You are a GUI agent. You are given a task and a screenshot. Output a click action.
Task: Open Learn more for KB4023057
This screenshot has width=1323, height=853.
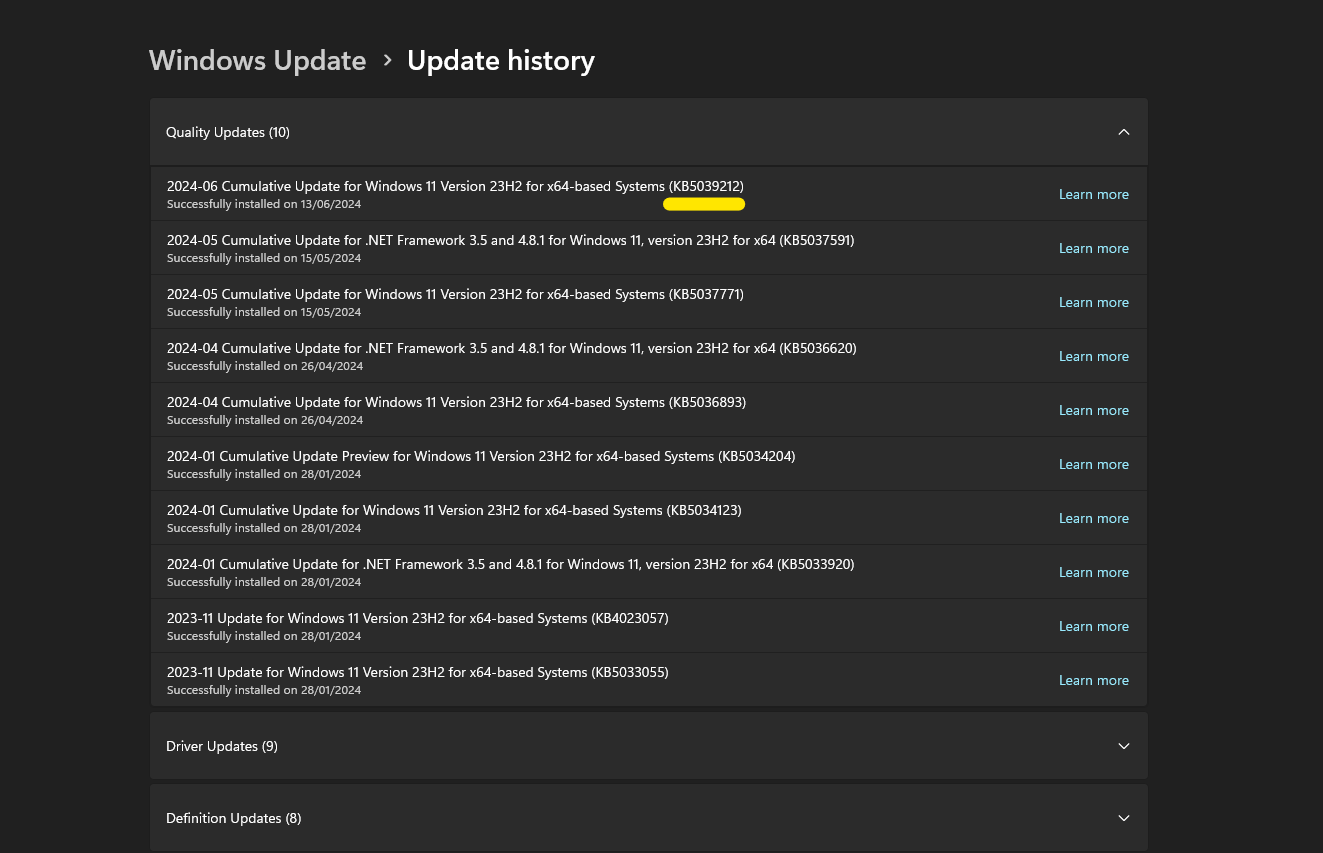[1093, 626]
